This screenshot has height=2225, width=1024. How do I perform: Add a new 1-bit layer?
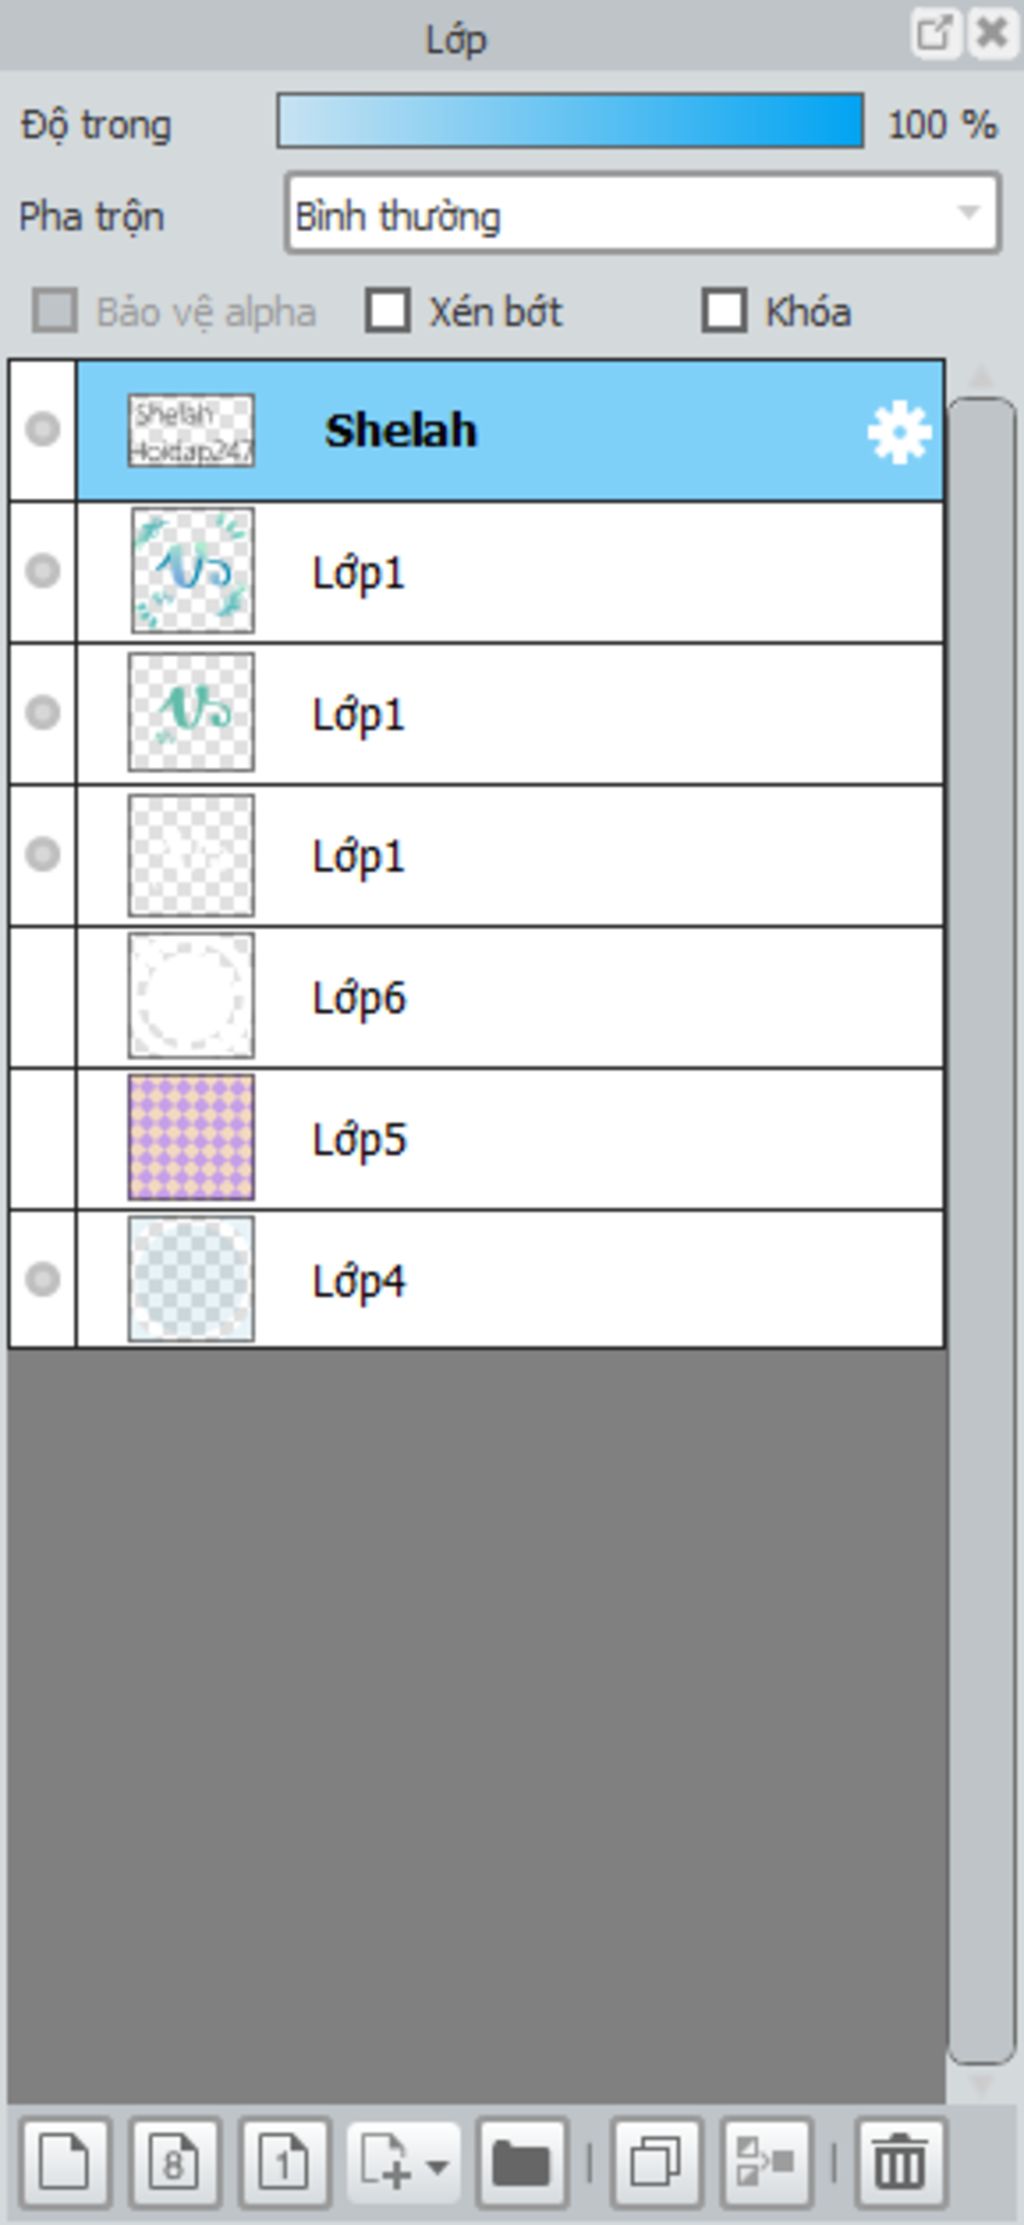[283, 2163]
